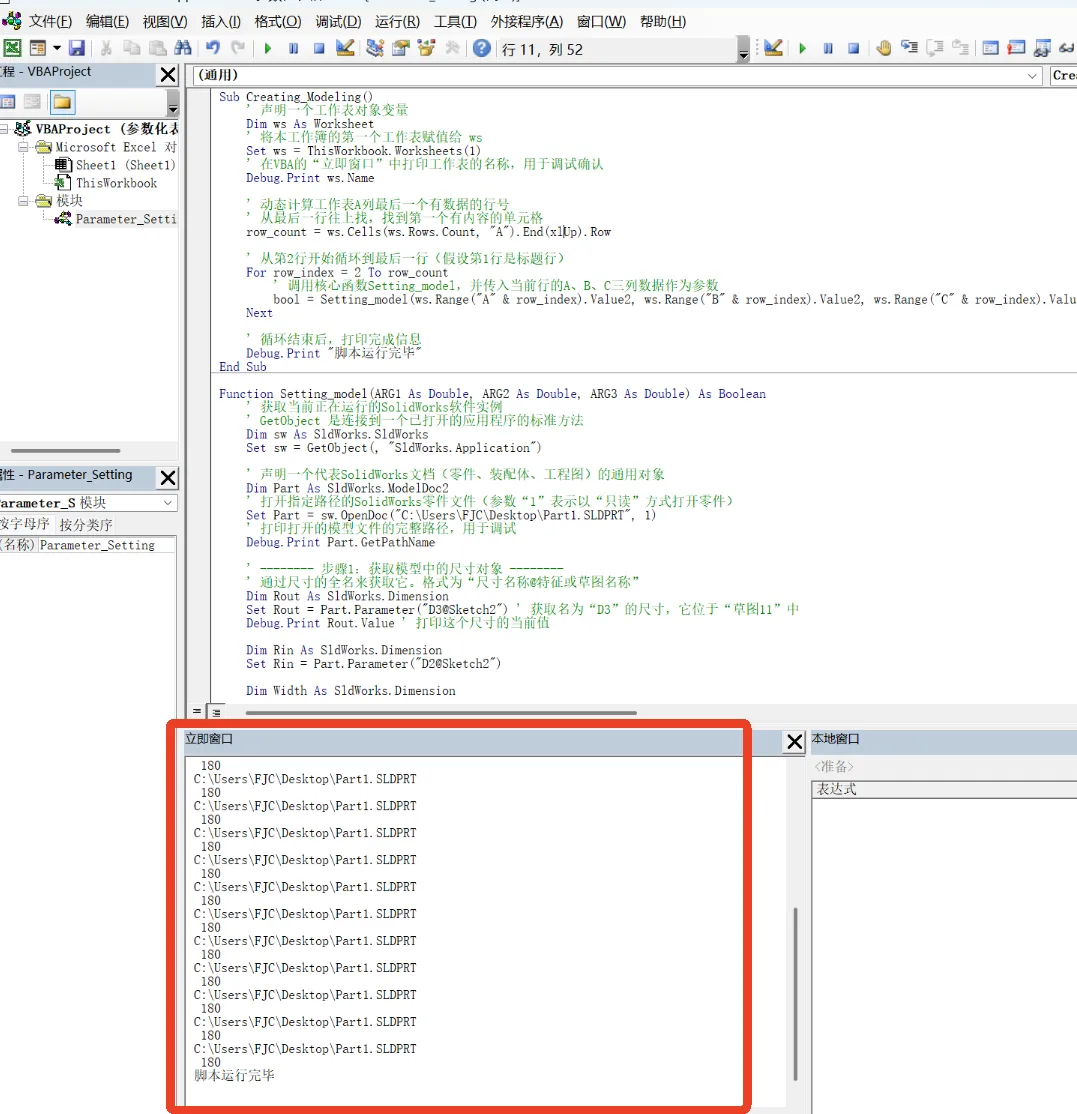
Task: Open the Object Browser icon
Action: pos(426,48)
